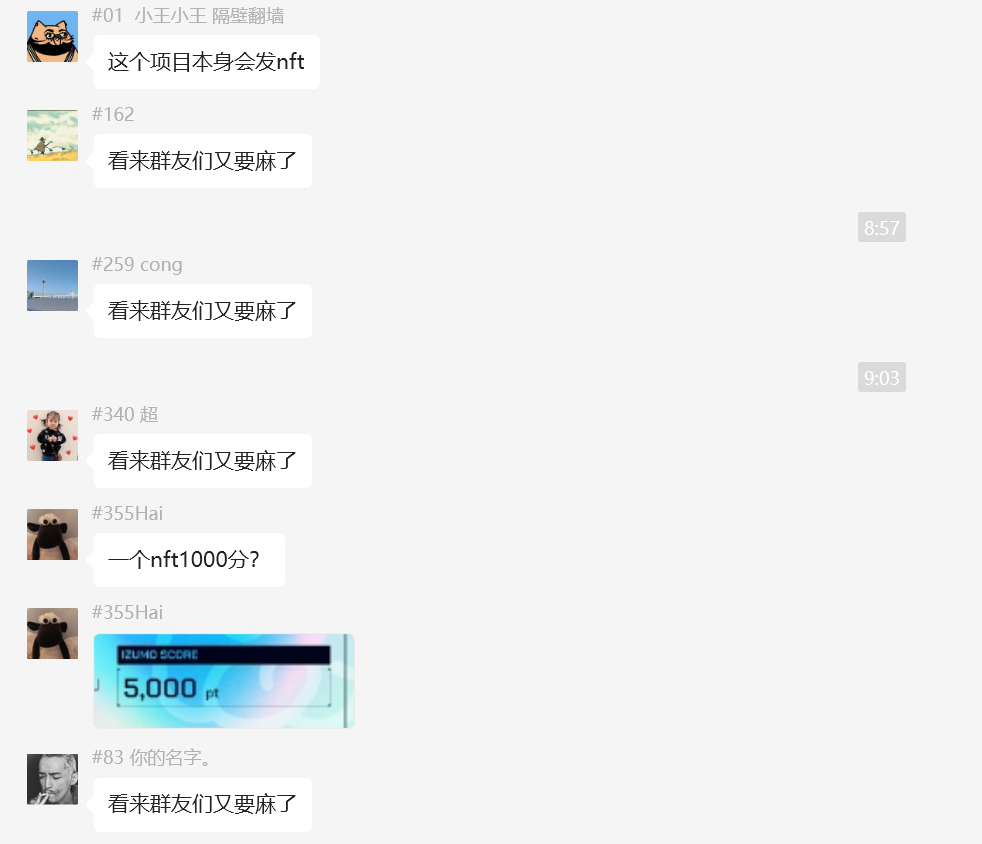This screenshot has width=982, height=844.
Task: Open the IZUMO SCORE 5,000 pt image
Action: [224, 681]
